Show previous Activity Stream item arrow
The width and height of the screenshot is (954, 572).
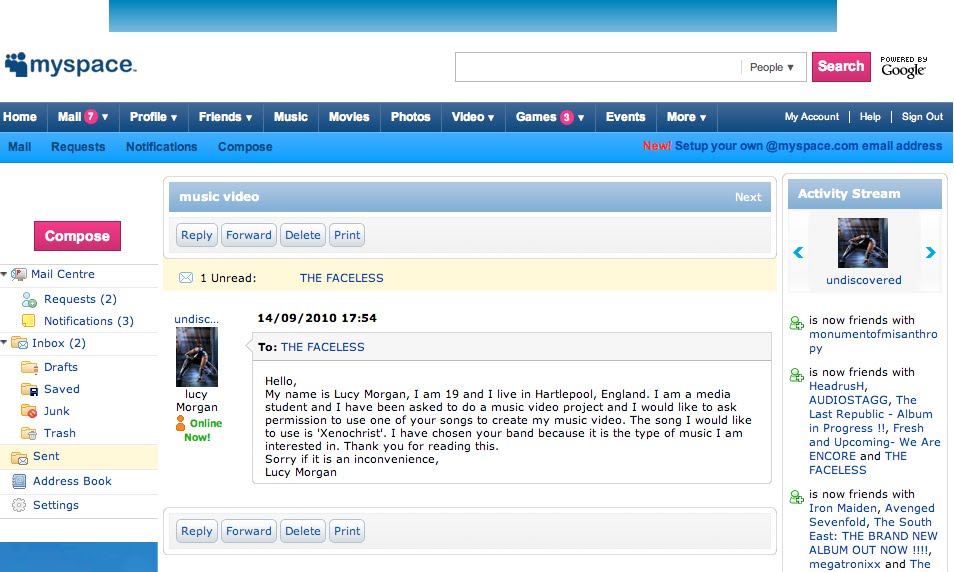click(x=798, y=252)
